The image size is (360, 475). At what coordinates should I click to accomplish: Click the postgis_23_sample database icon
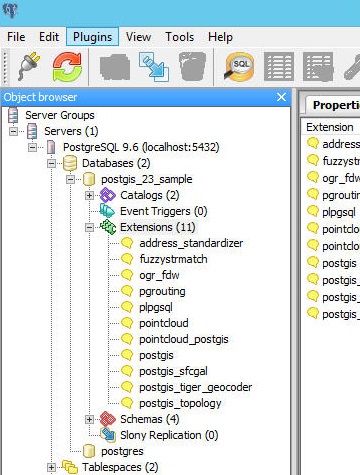tap(89, 179)
